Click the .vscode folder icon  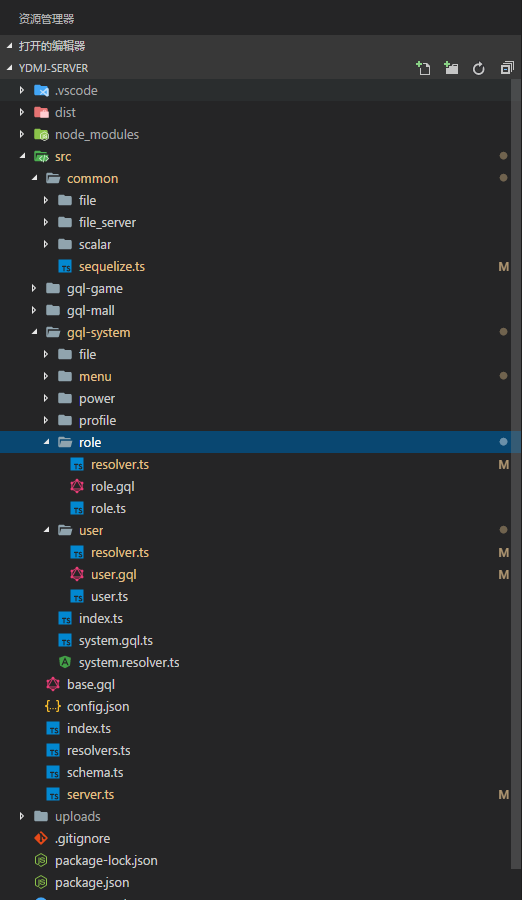click(41, 91)
